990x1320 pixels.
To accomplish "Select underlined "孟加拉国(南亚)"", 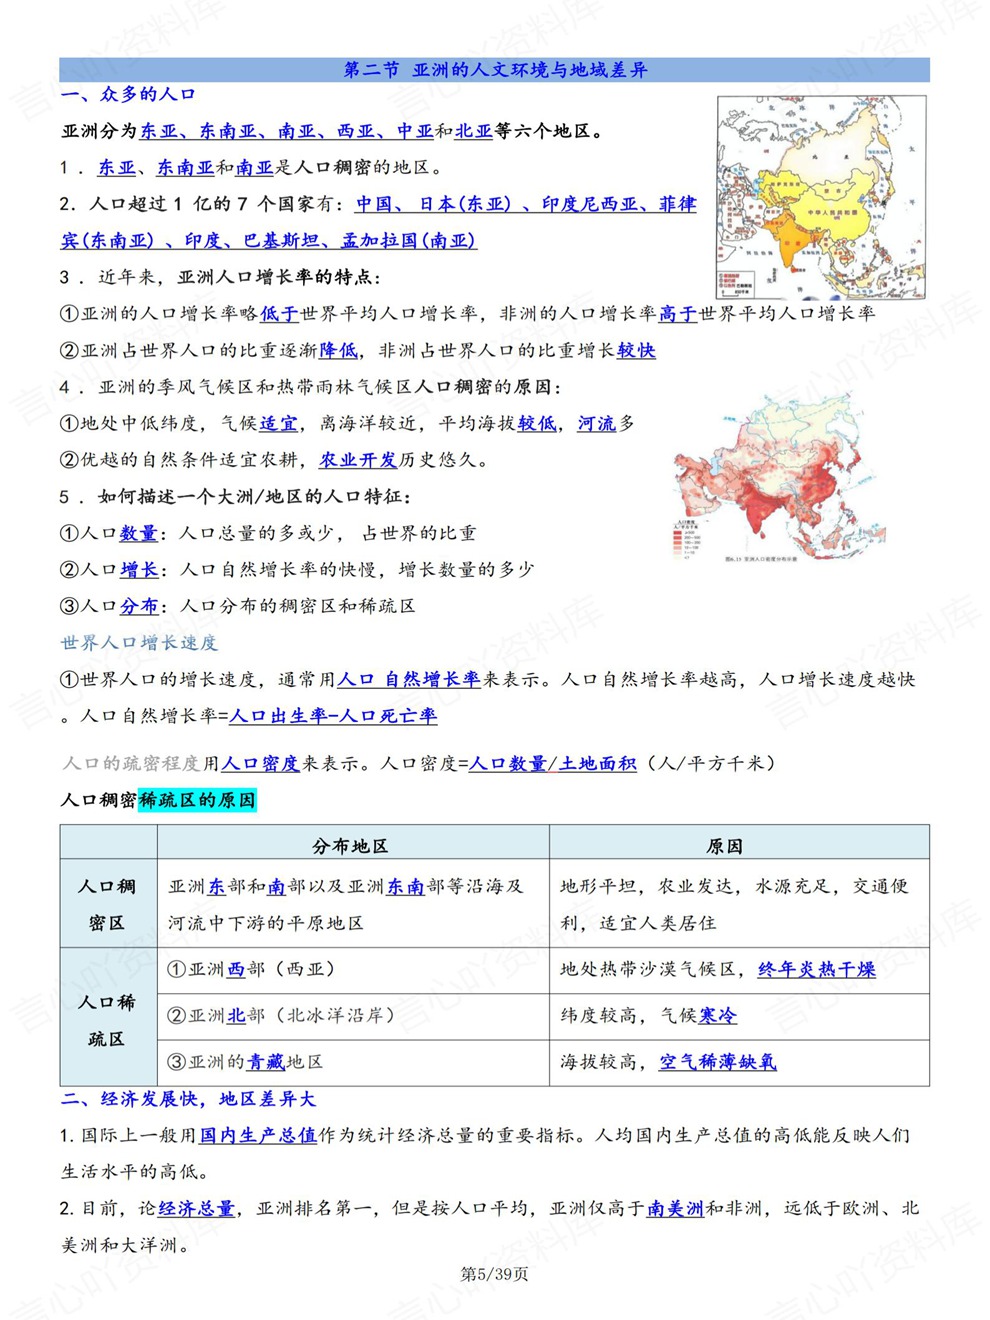I will click(x=408, y=240).
